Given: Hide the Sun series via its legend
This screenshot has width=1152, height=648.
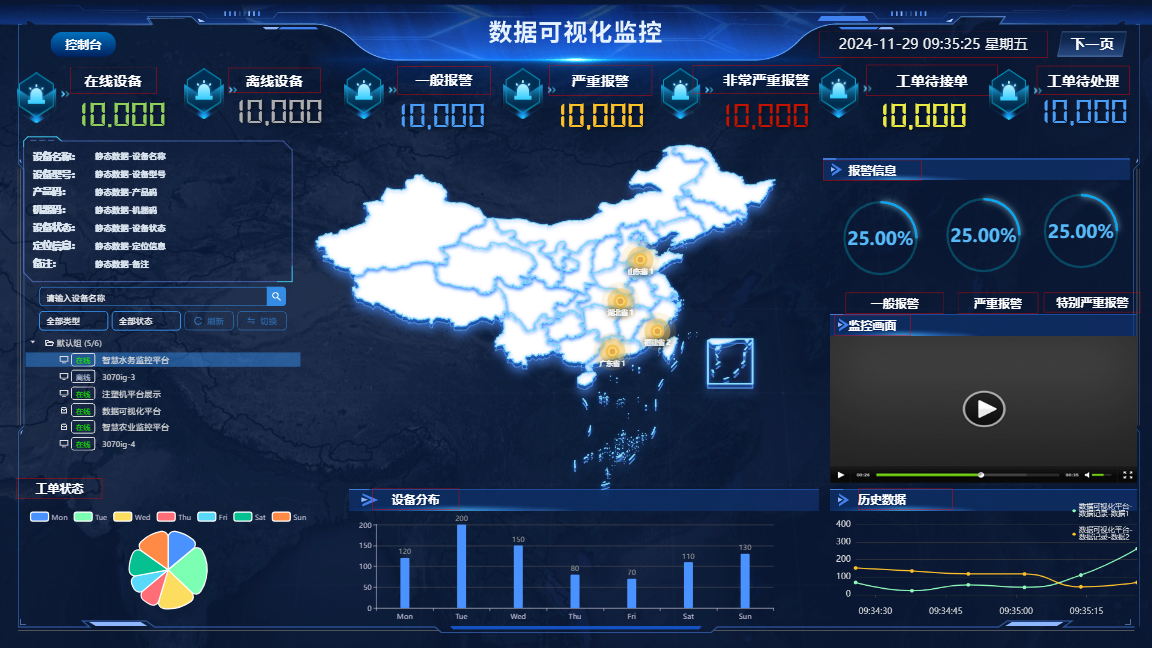Looking at the screenshot, I should click(290, 517).
